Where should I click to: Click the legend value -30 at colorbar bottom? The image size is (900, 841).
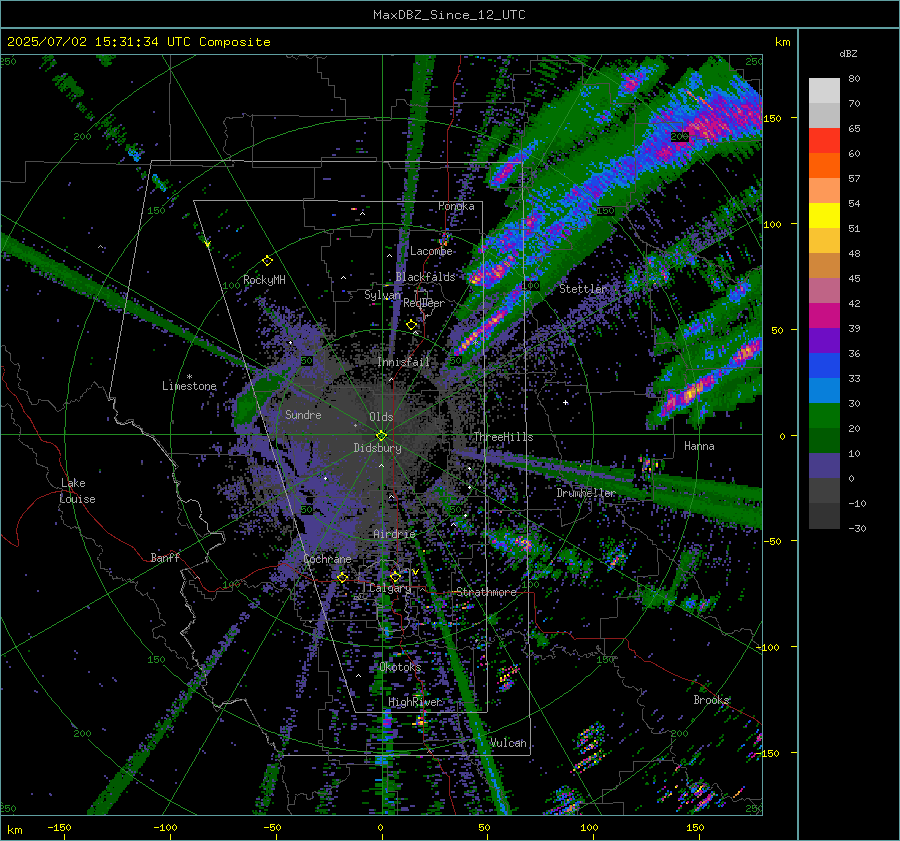857,528
